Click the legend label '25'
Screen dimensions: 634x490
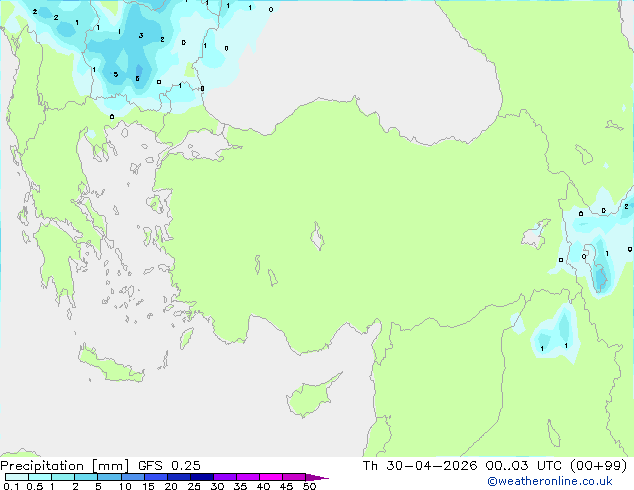194,486
